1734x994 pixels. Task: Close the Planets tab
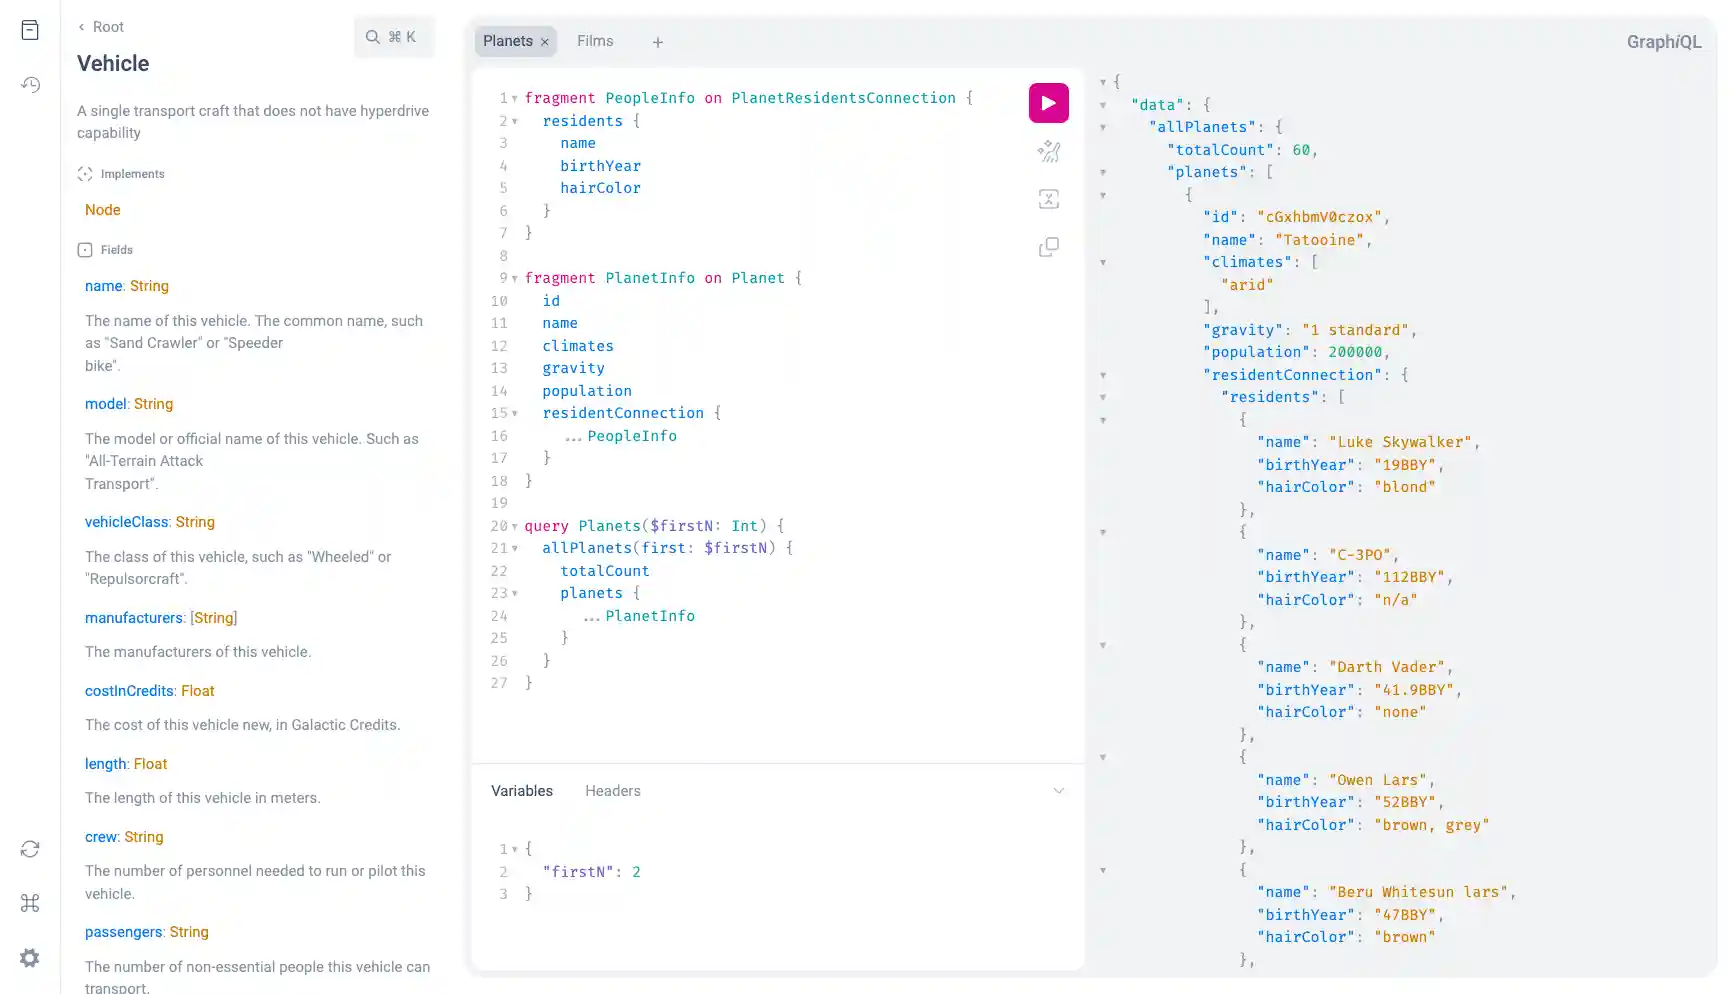point(544,41)
